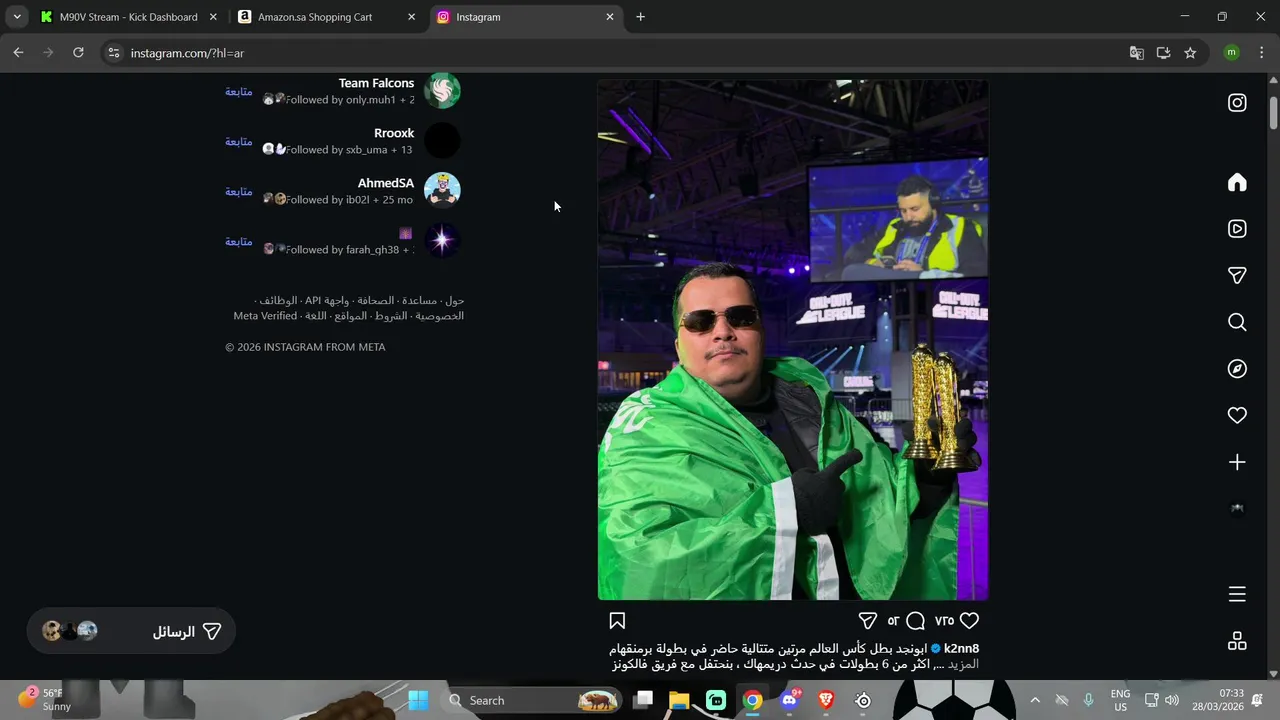Open the Meta Verified footer link
This screenshot has width=1280, height=720.
[265, 316]
